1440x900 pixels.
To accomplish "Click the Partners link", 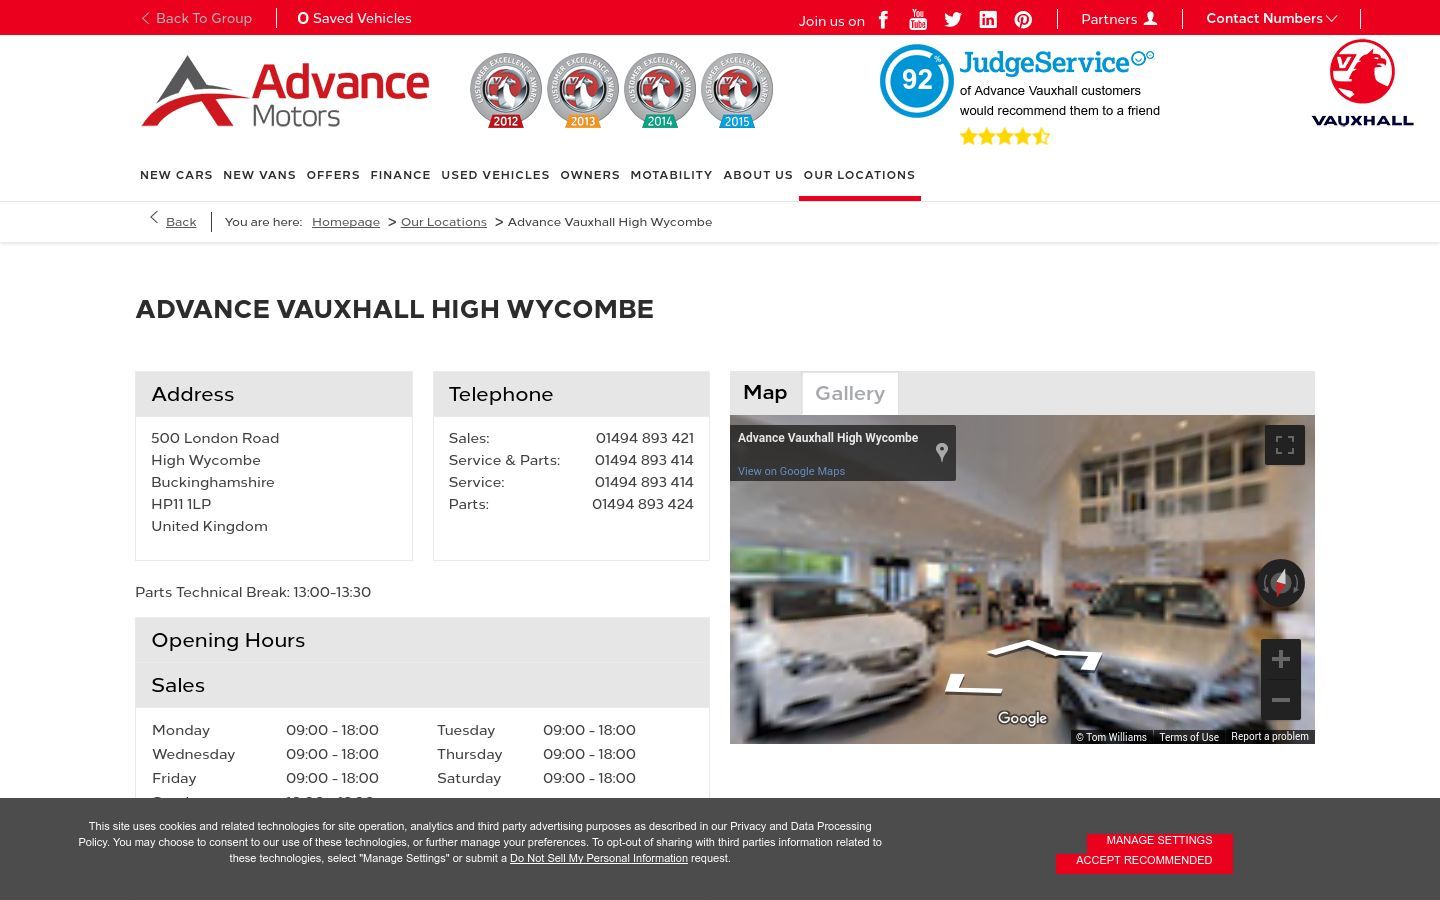I will 1109,19.
